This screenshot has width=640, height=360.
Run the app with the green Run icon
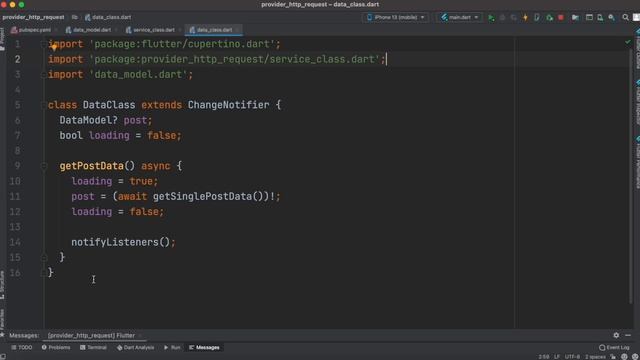tap(491, 18)
